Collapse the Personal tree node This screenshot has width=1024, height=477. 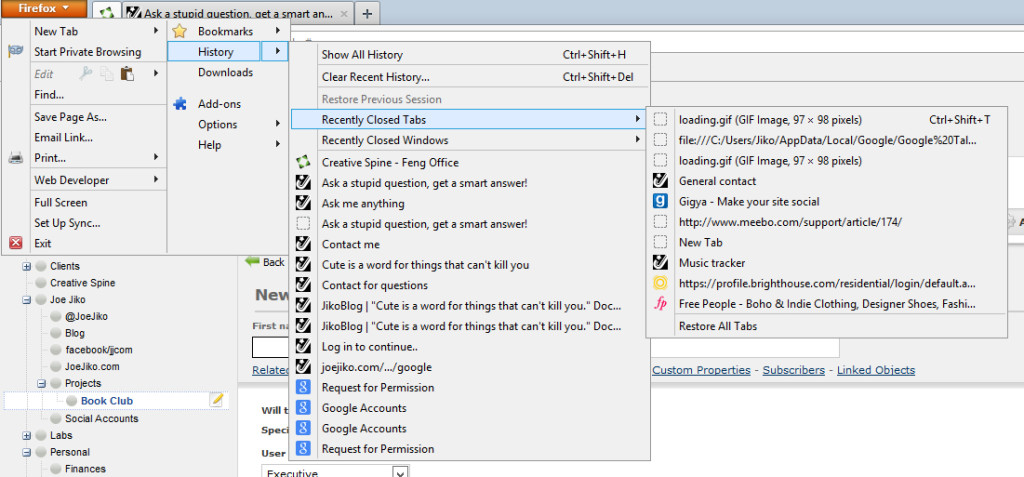pyautogui.click(x=27, y=452)
